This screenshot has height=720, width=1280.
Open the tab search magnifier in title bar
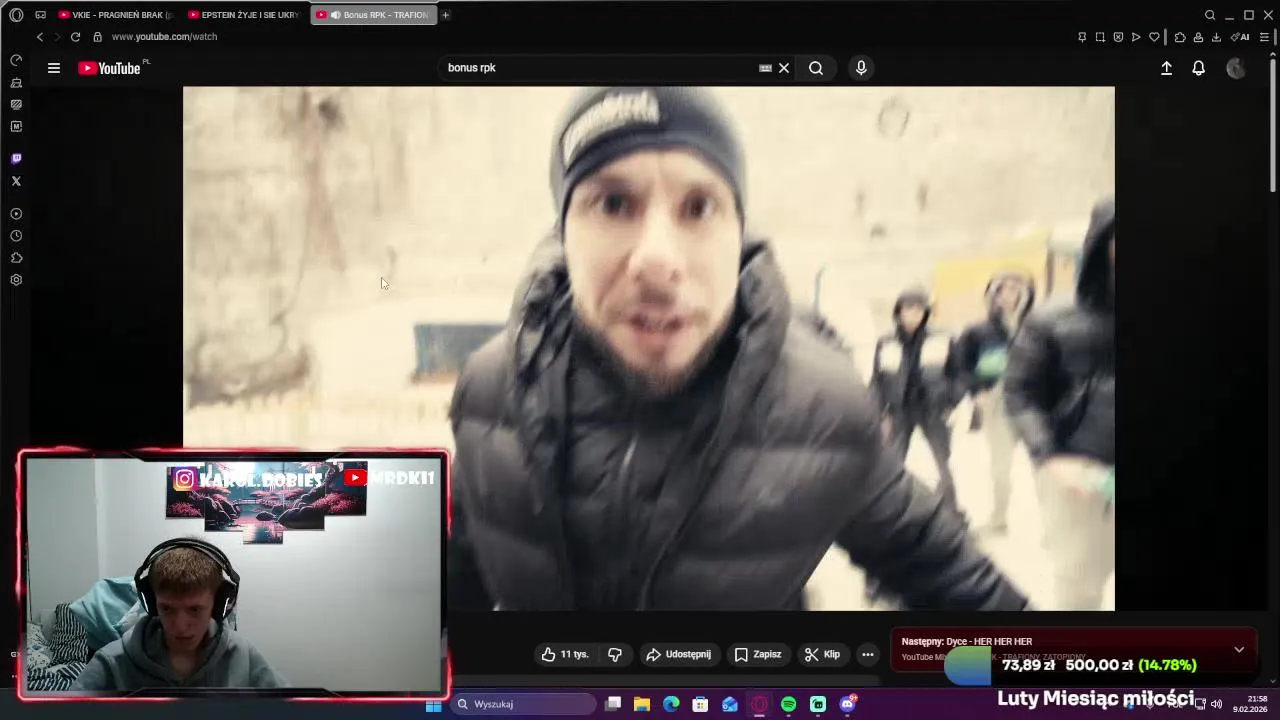pos(1210,15)
